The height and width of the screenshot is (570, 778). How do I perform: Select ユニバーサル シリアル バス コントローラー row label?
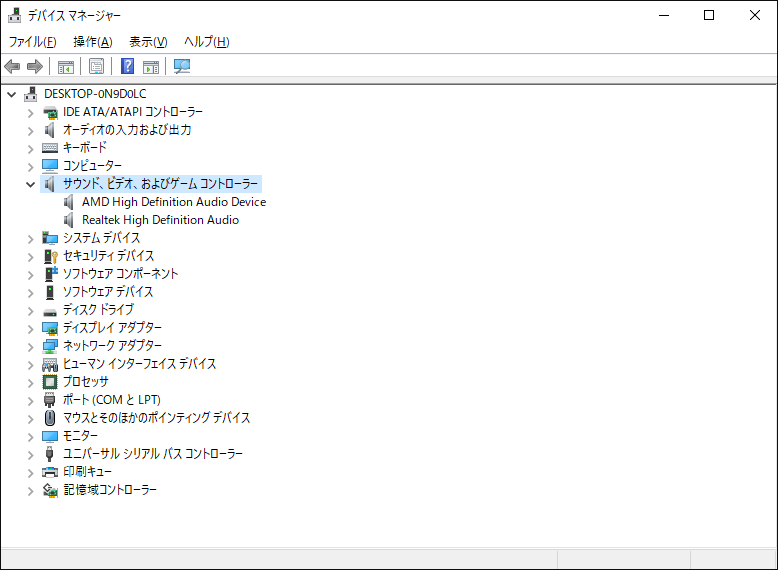[x=153, y=454]
